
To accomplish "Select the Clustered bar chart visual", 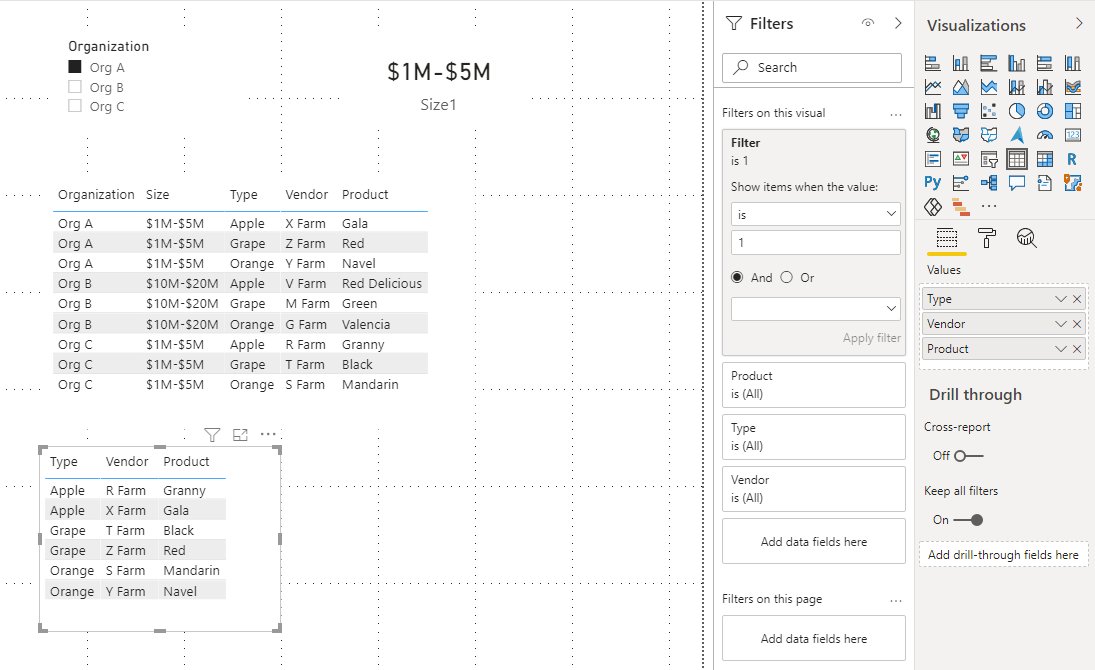I will (x=989, y=64).
